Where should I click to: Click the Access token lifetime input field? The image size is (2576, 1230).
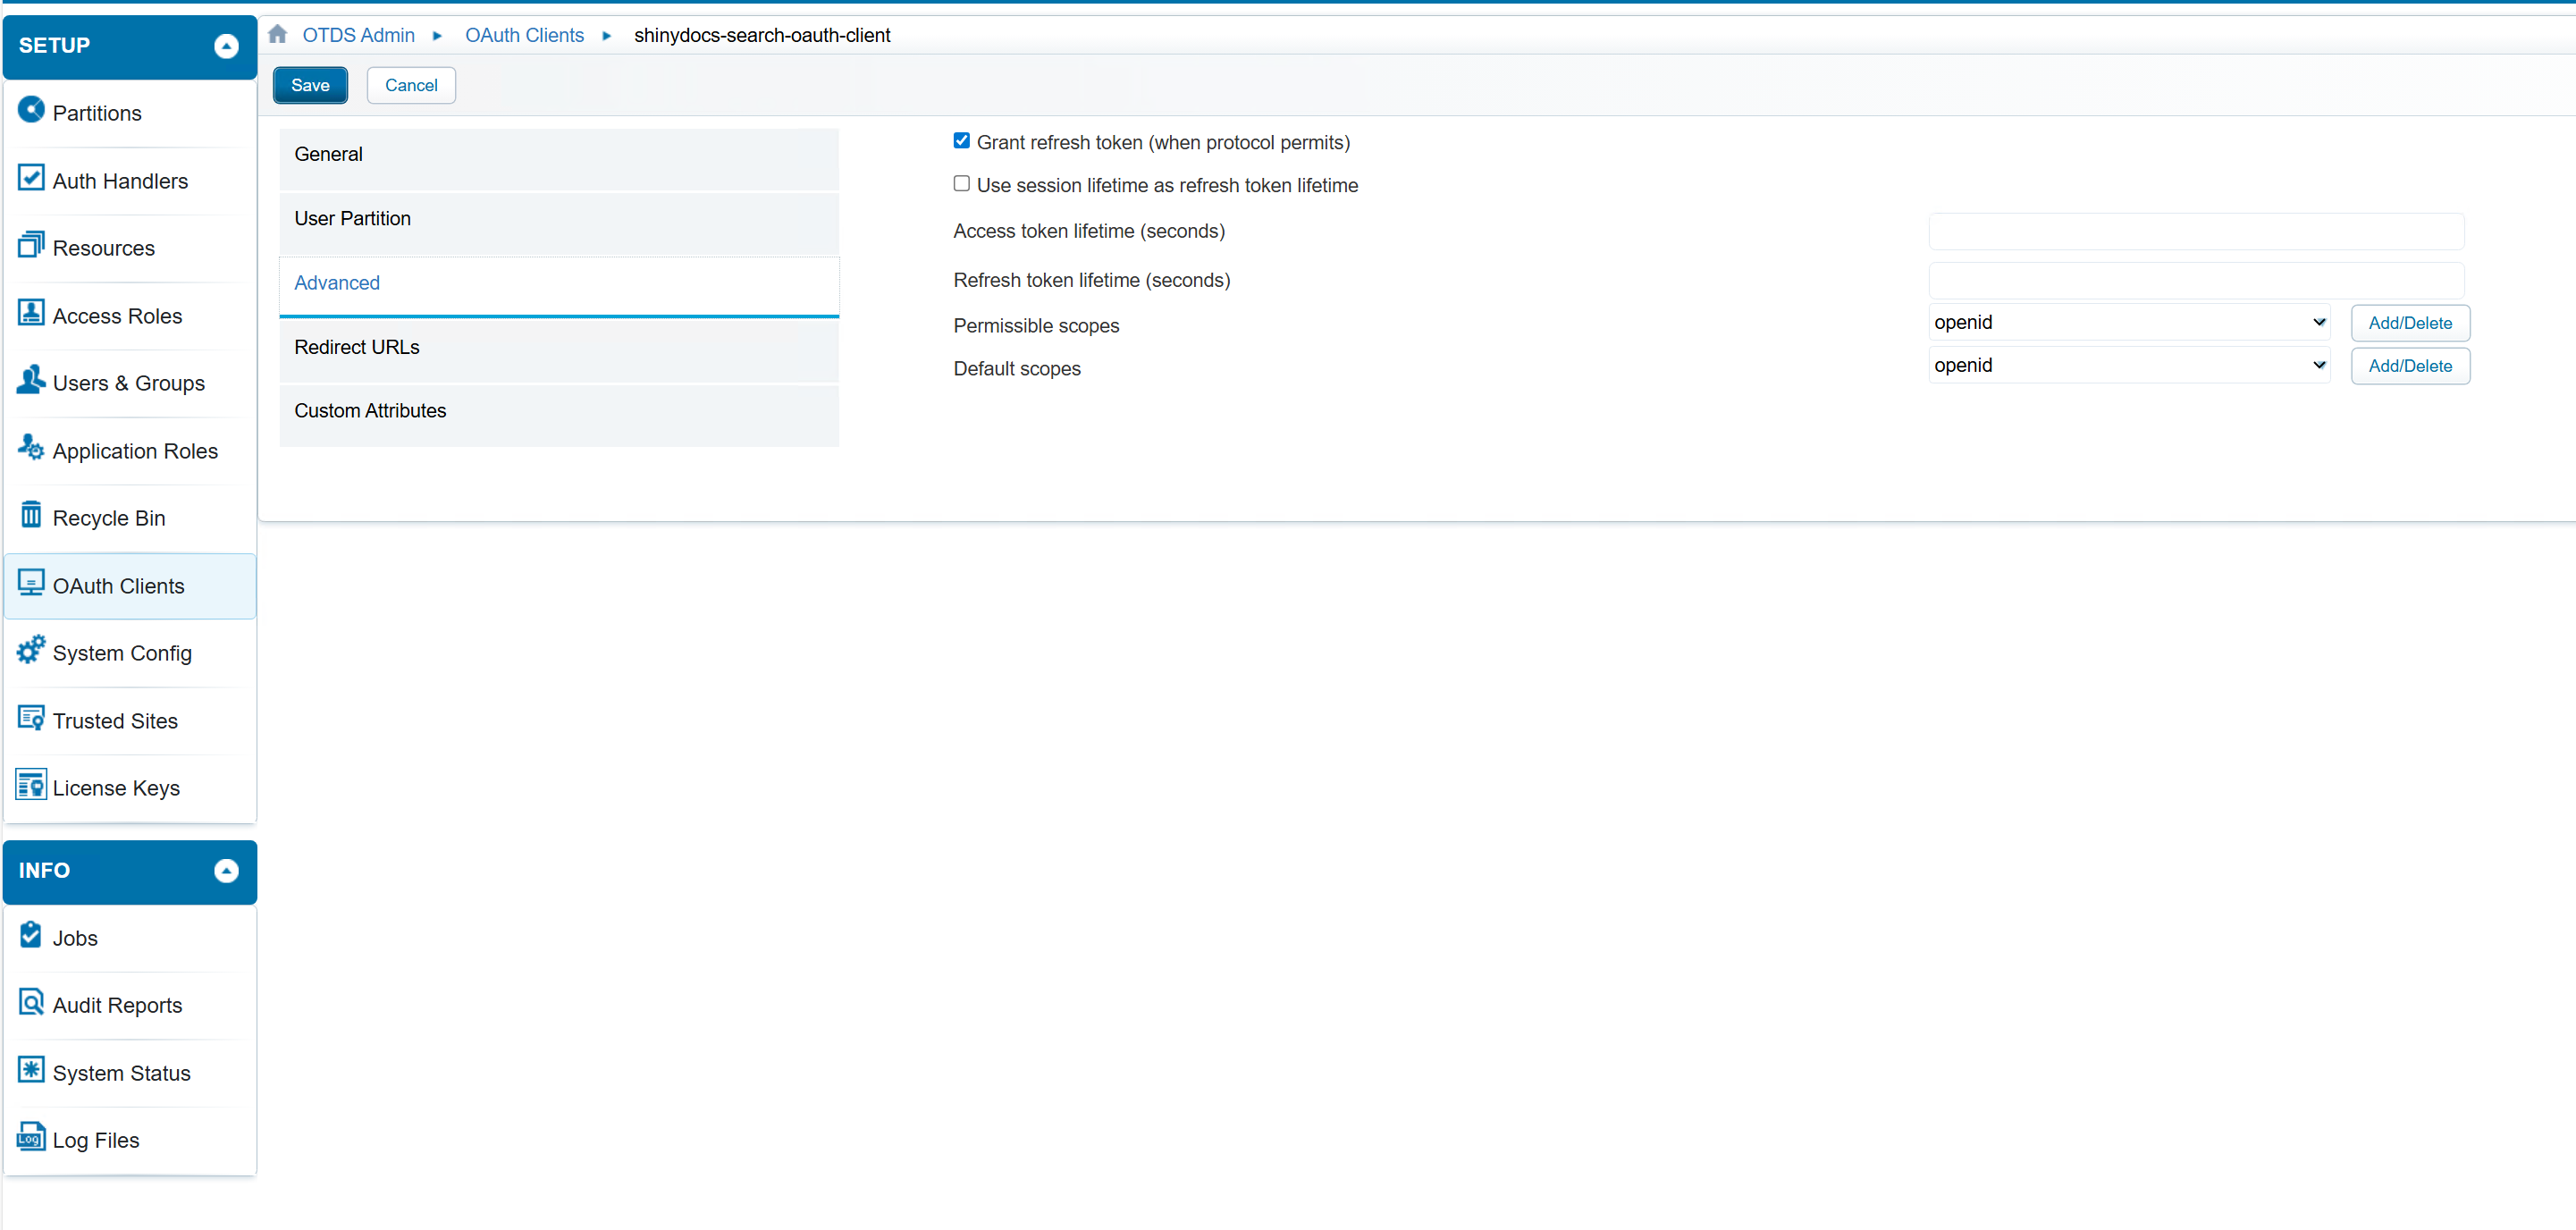click(2195, 231)
